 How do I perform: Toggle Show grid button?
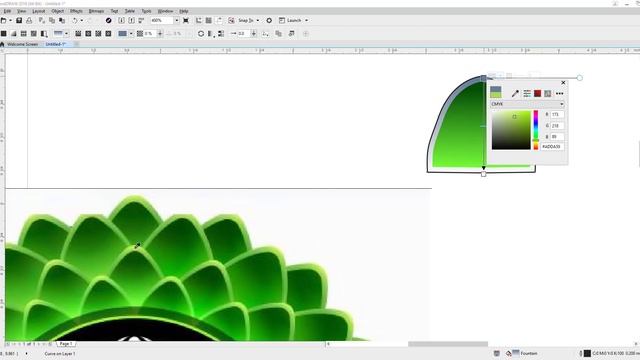pos(209,20)
